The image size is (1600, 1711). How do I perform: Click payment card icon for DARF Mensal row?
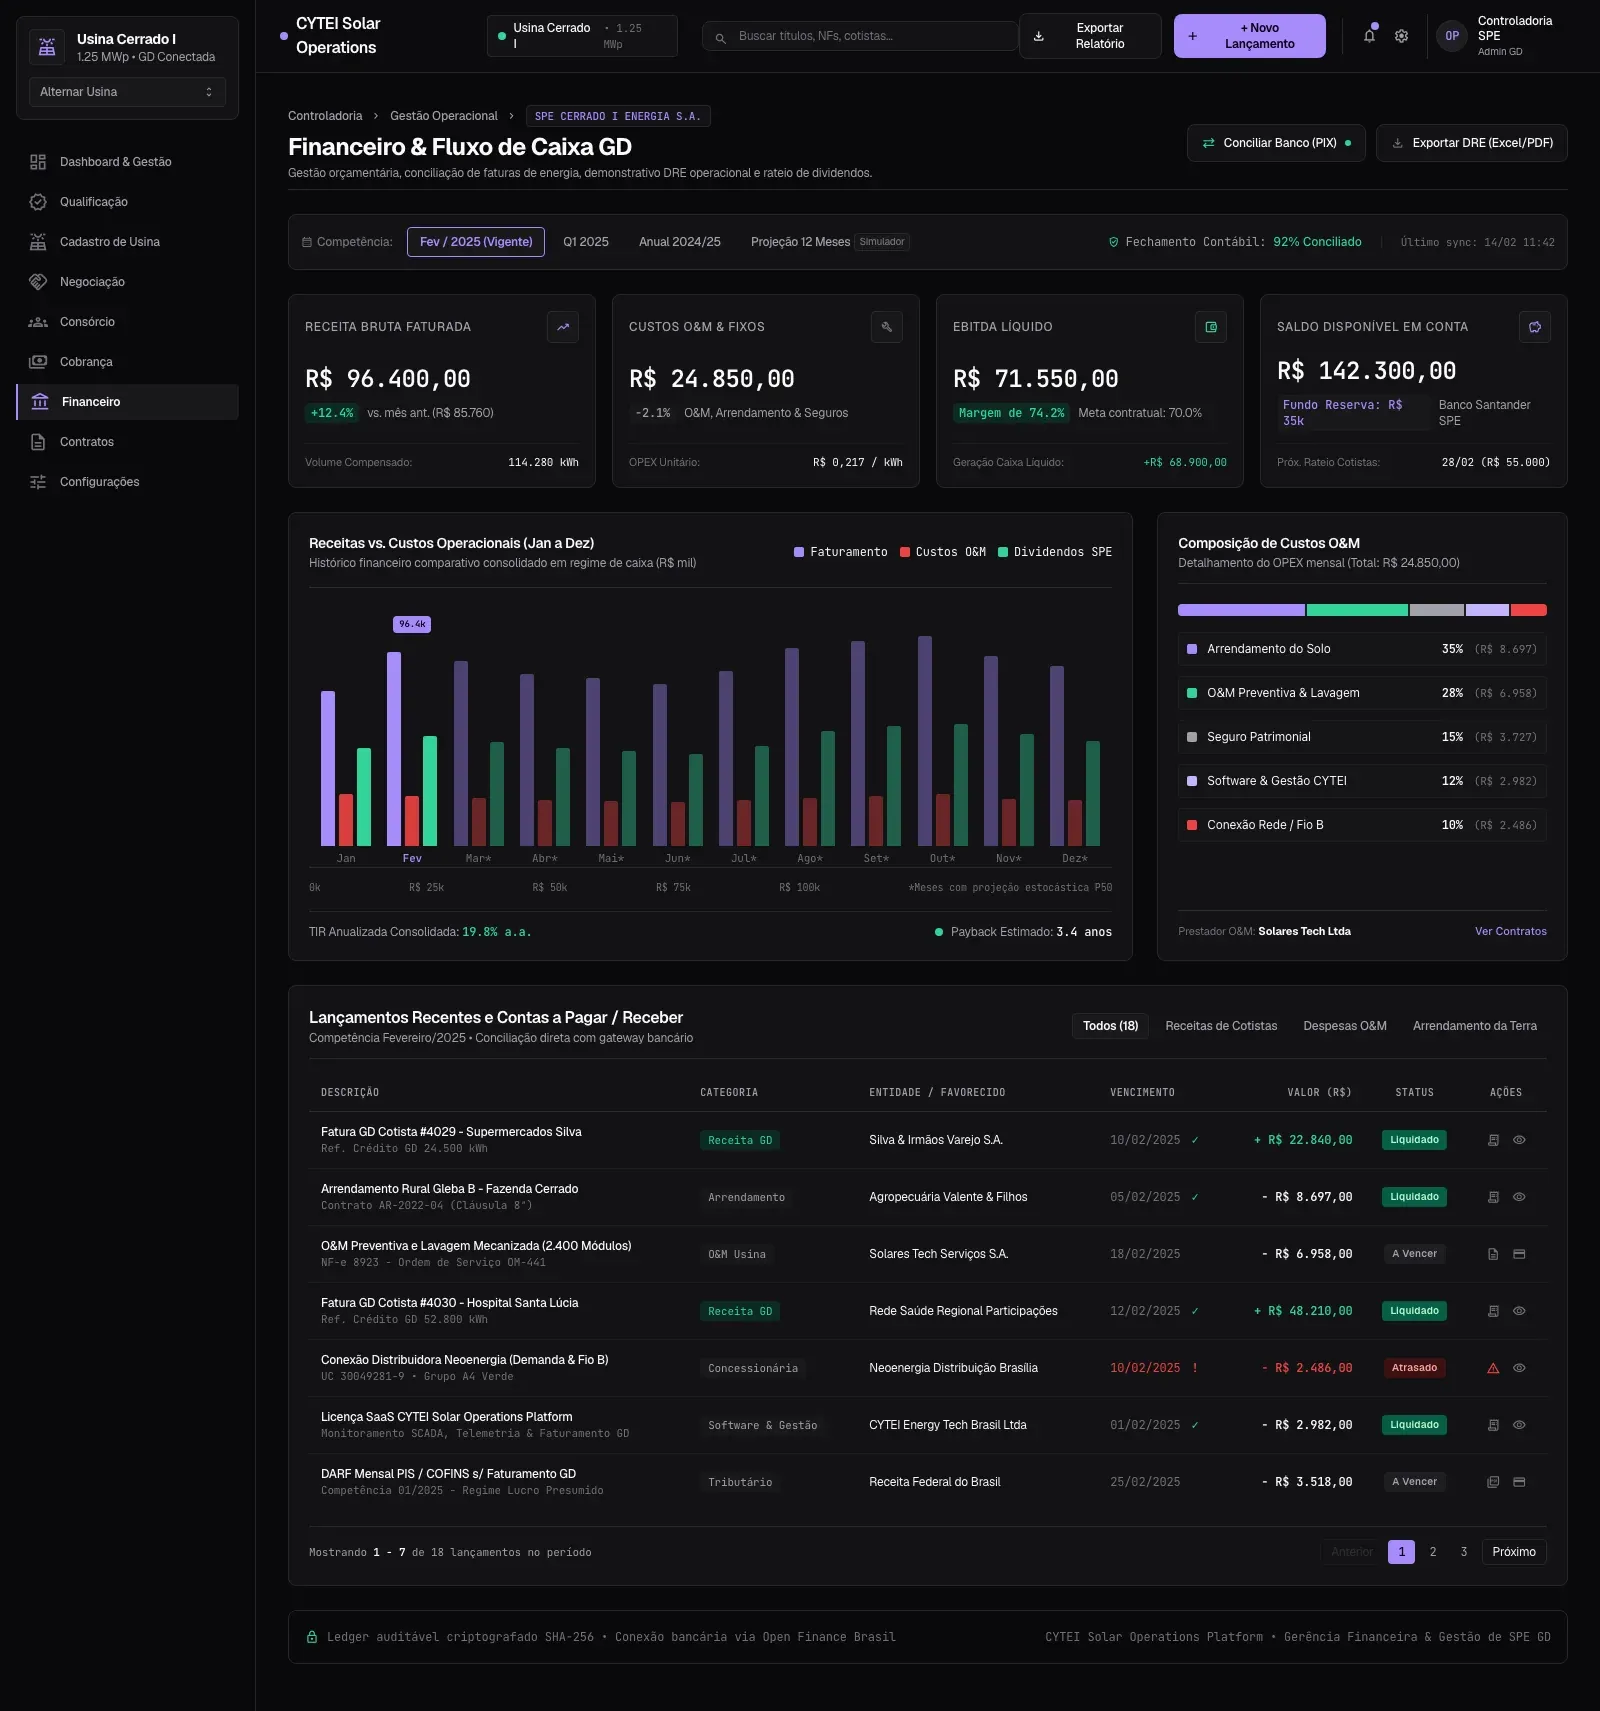click(x=1519, y=1482)
